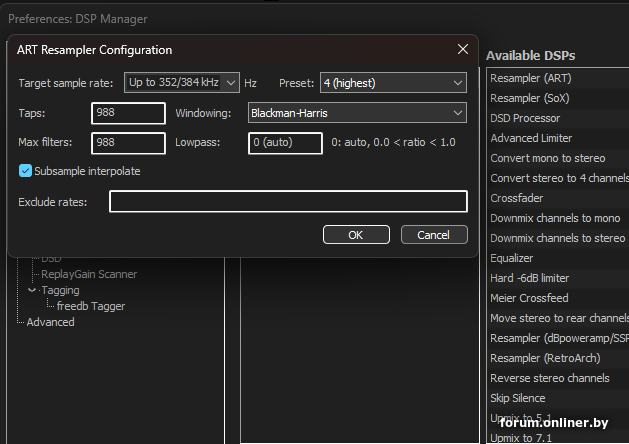Click the Taps input field
This screenshot has height=444, width=629.
point(128,113)
